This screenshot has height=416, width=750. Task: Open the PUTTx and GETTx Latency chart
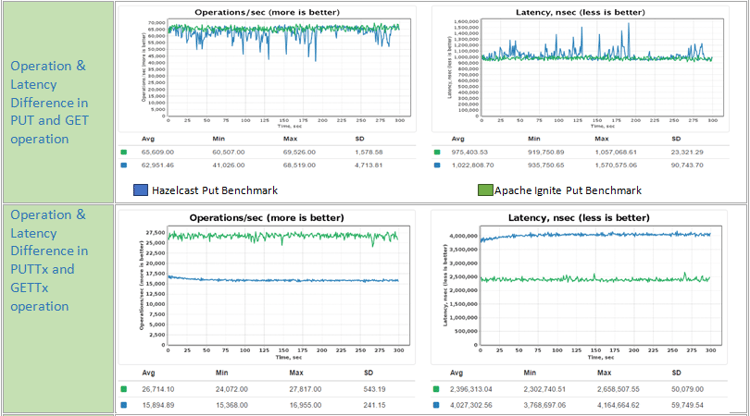coord(579,287)
